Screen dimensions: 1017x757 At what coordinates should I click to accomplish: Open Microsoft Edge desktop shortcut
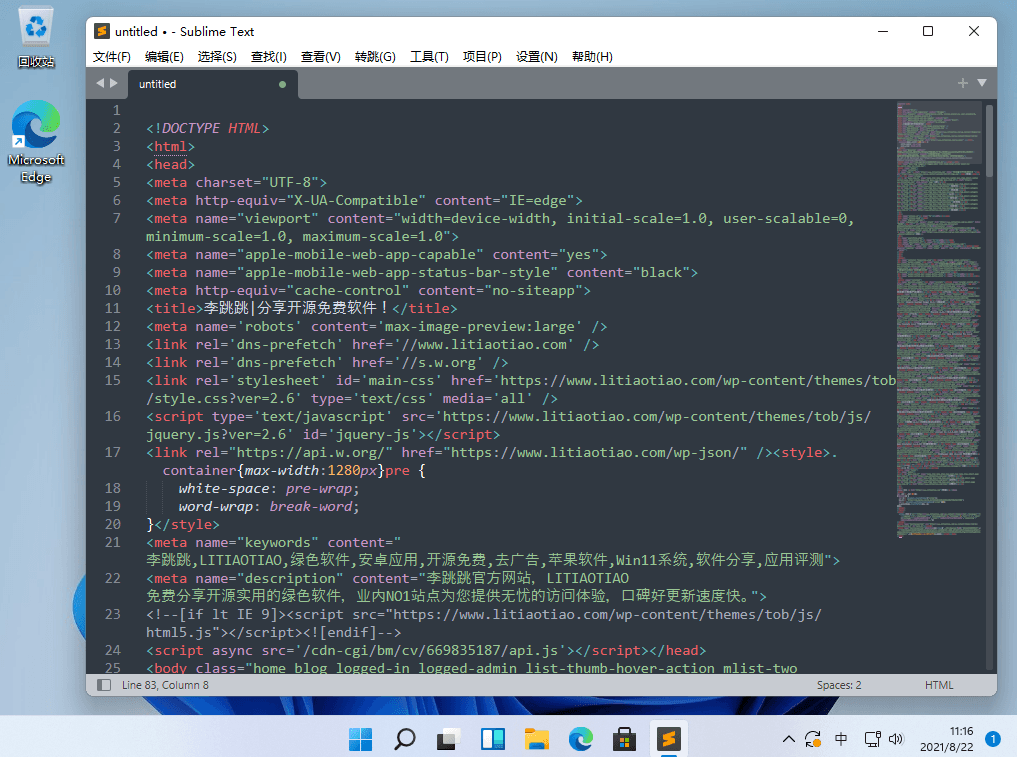coord(36,143)
